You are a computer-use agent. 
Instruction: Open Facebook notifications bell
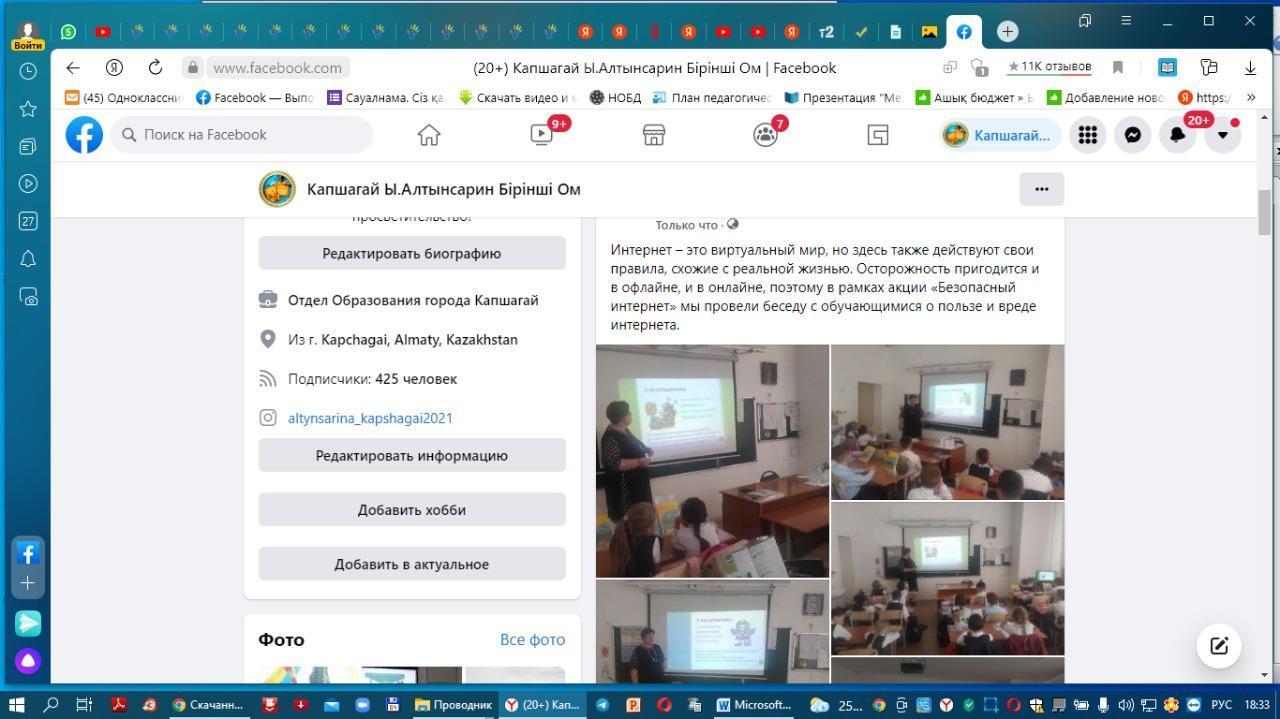click(1178, 135)
